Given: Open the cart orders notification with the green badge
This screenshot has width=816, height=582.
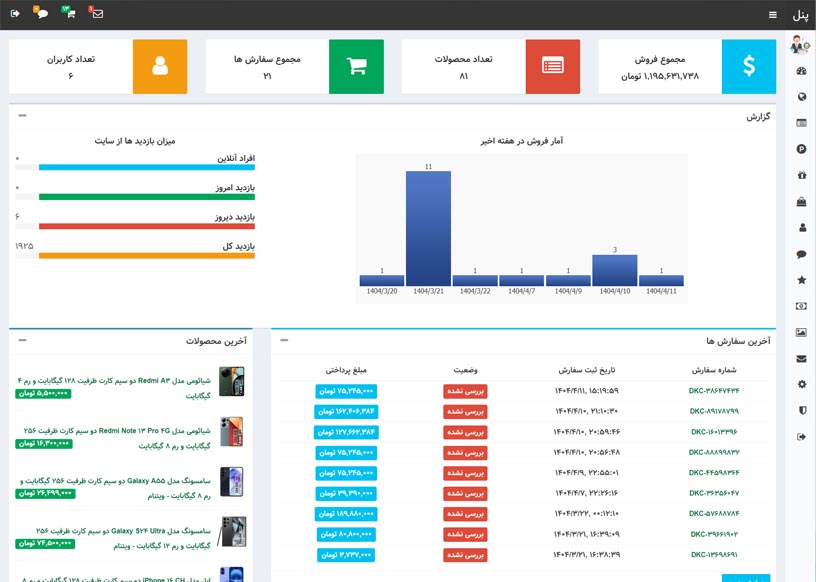Looking at the screenshot, I should (69, 12).
